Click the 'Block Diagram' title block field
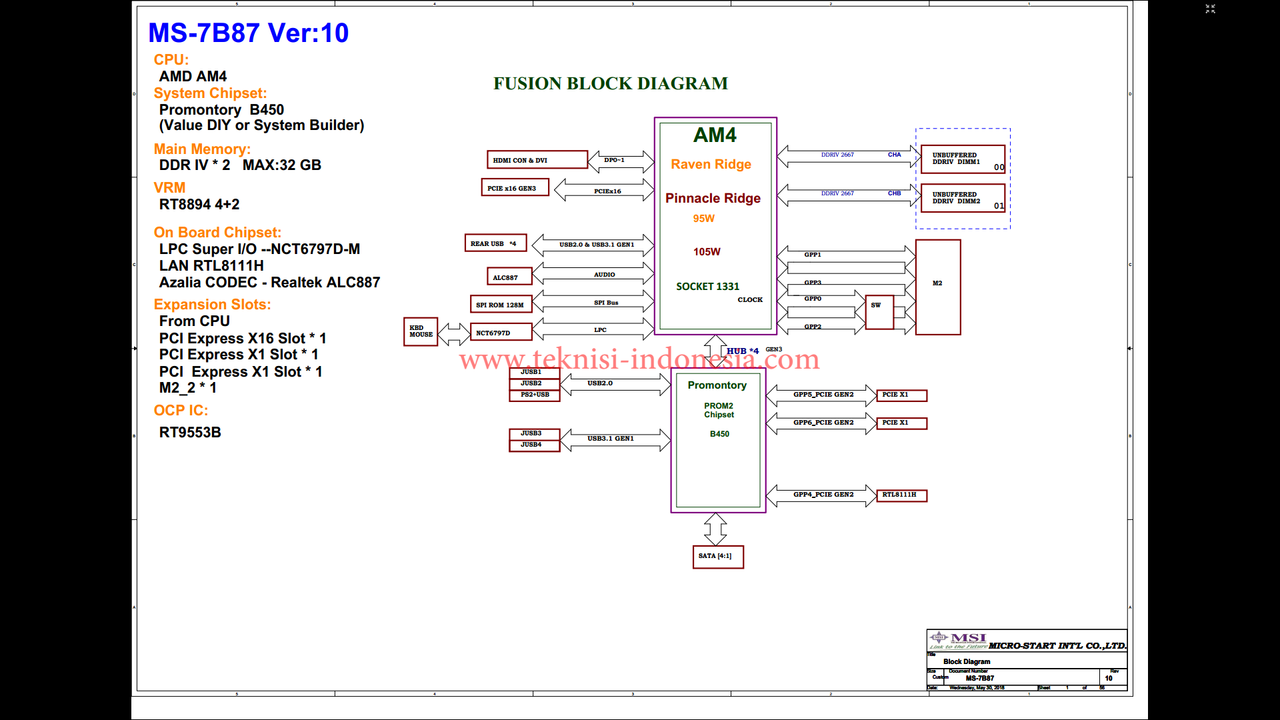 (x=967, y=662)
